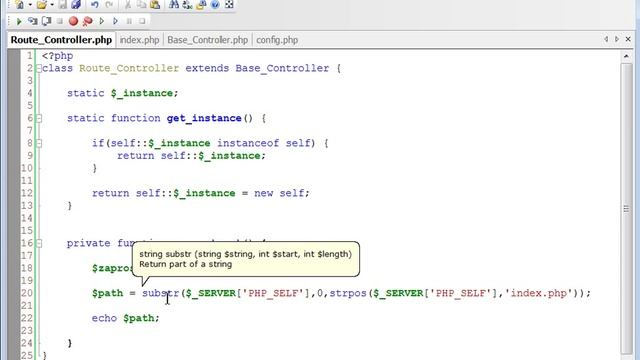The image size is (640, 360).
Task: Click the Find binoculars icon
Action: coord(174,5)
